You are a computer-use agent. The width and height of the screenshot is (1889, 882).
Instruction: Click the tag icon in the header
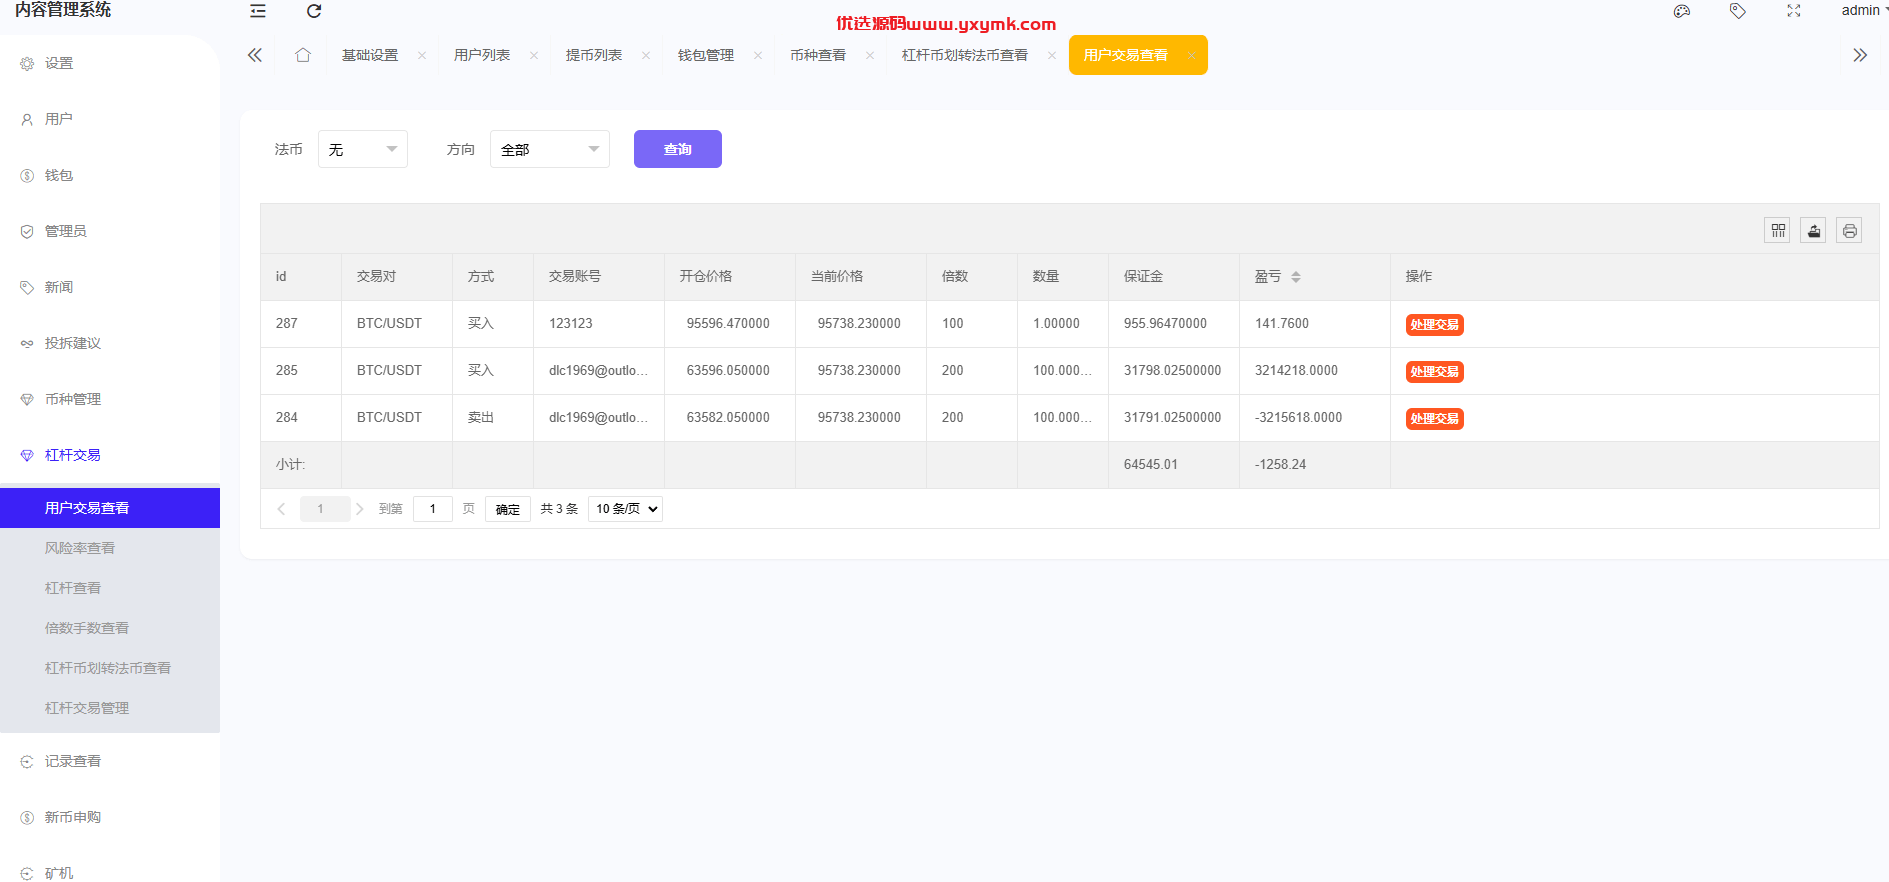click(1738, 11)
